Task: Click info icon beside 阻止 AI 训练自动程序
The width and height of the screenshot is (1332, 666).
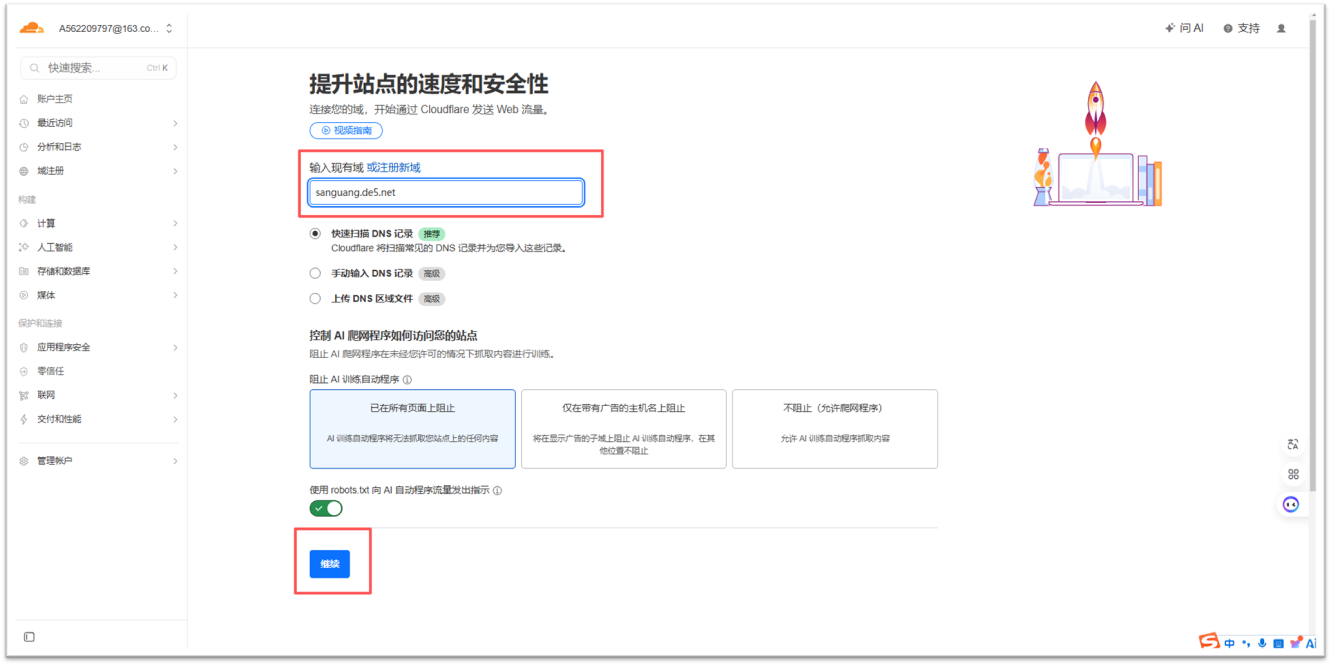Action: (x=407, y=380)
